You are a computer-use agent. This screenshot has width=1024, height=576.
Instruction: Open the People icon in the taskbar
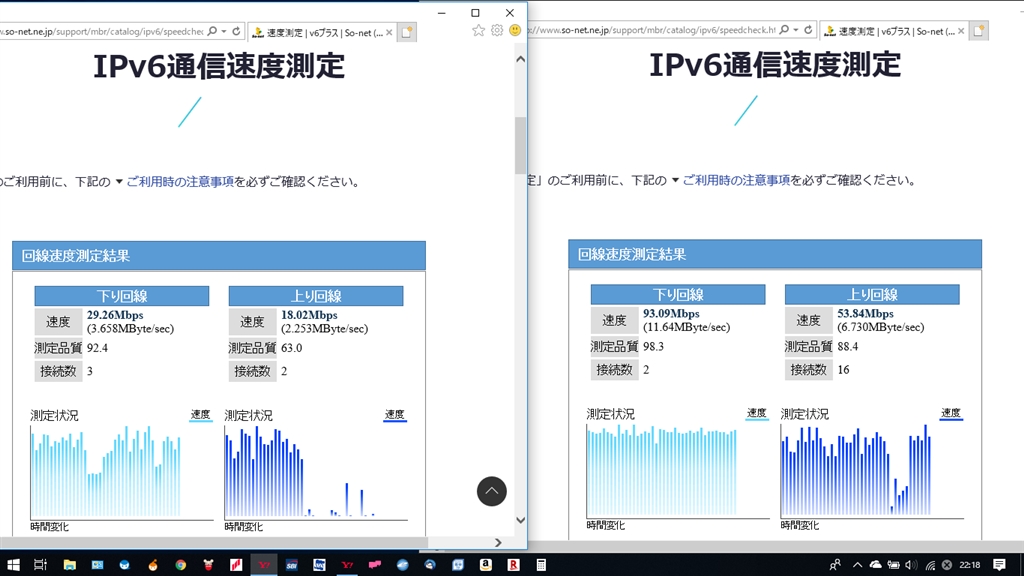coord(835,565)
